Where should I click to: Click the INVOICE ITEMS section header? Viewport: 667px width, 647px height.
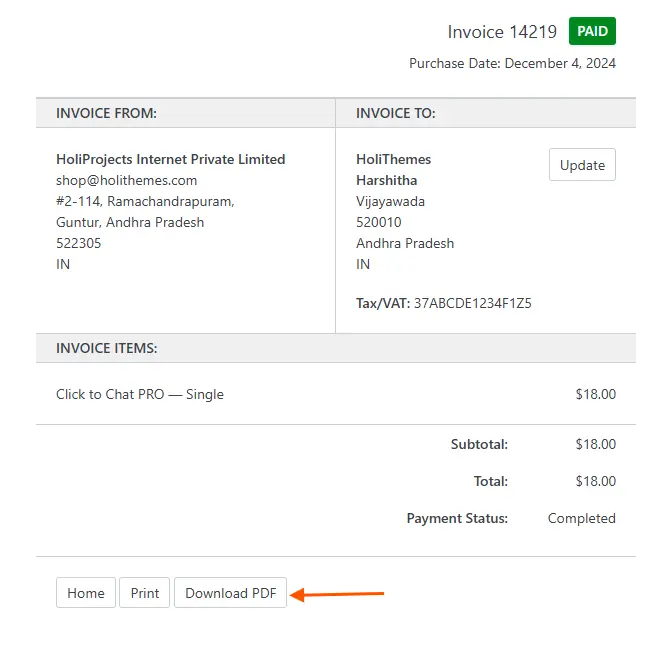click(106, 348)
